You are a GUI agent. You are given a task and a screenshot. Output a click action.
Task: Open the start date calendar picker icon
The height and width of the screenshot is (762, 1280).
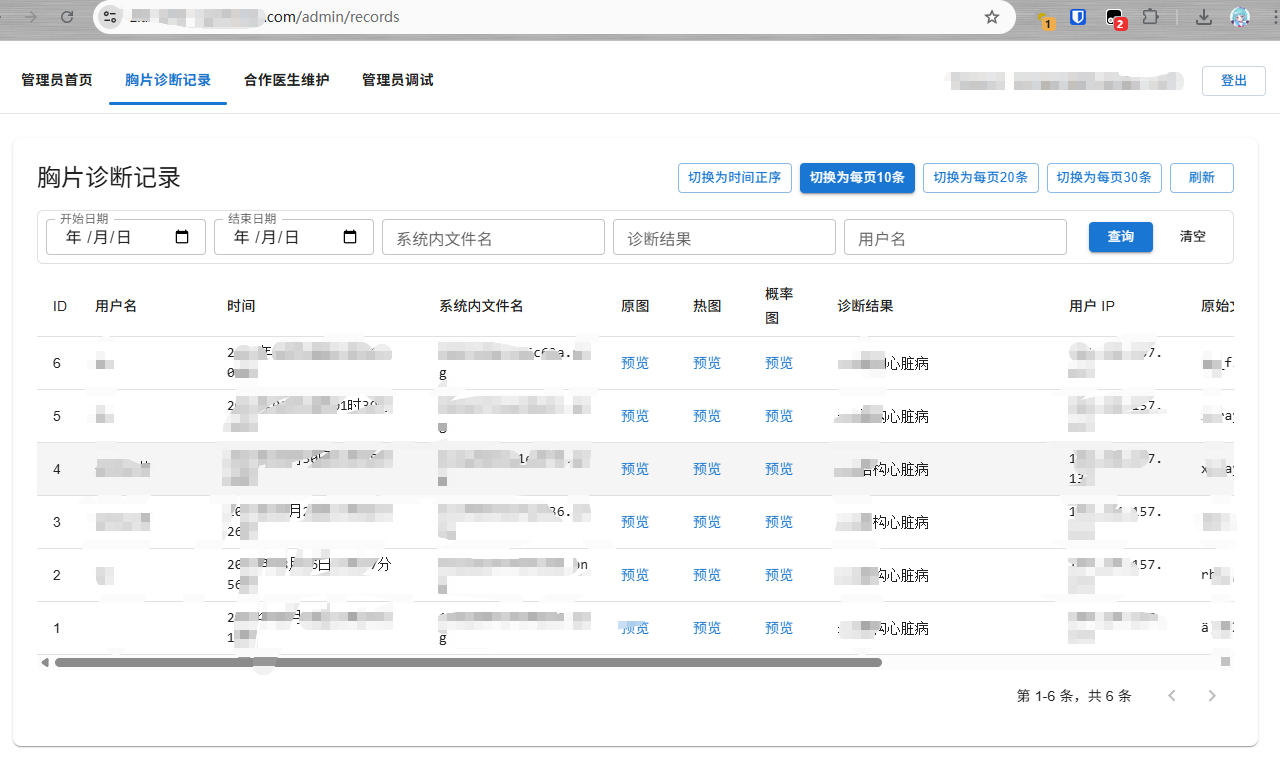tap(181, 237)
